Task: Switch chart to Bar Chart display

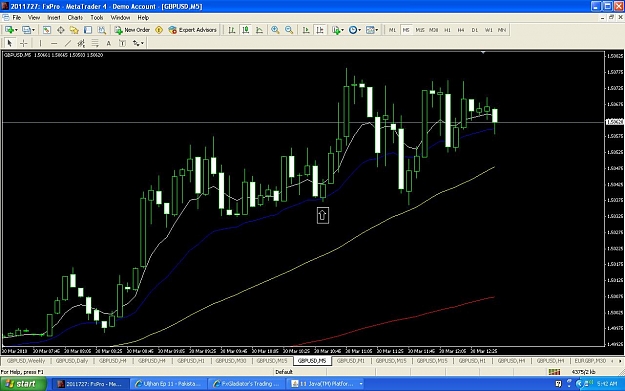Action: tap(232, 30)
